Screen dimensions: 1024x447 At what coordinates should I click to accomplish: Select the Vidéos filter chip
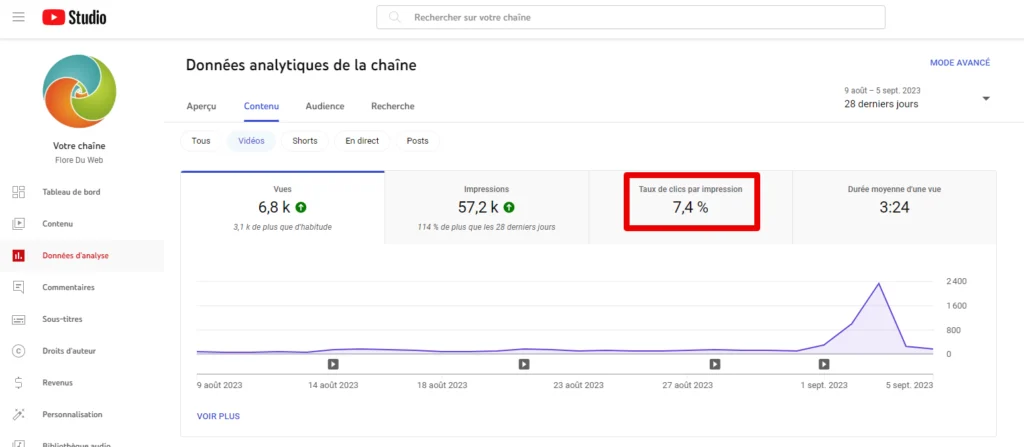[x=251, y=141]
